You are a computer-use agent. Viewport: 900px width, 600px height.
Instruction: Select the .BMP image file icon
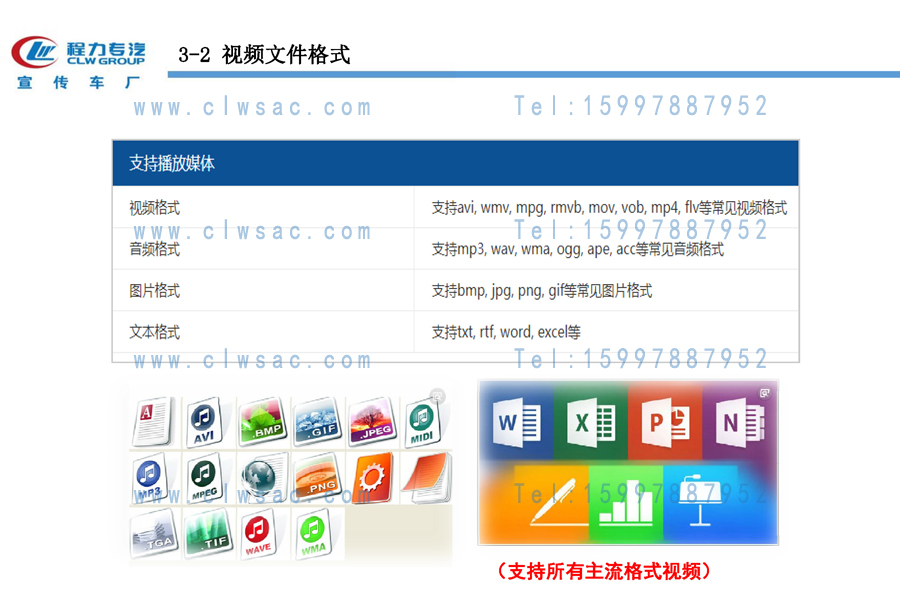tap(263, 422)
